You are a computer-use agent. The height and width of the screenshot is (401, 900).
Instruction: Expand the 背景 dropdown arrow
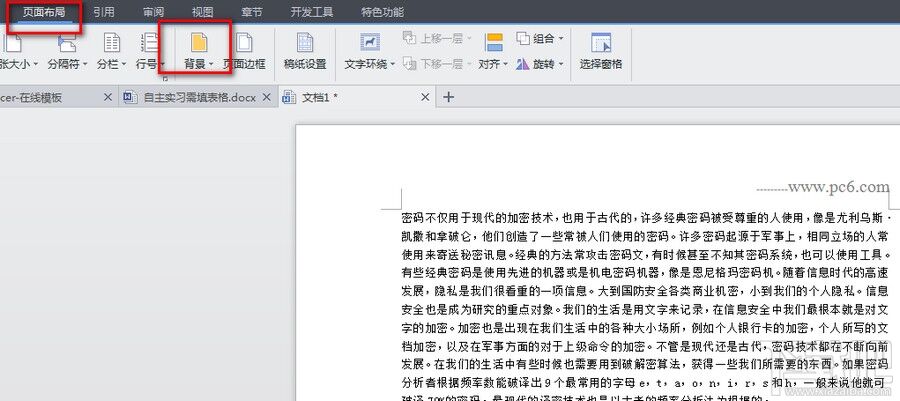pos(211,64)
